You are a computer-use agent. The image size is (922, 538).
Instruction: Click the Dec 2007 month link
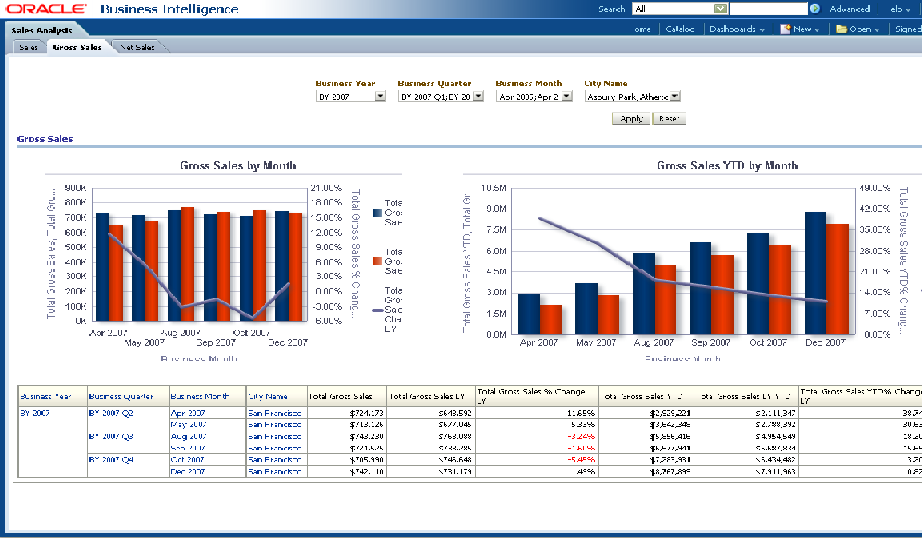(x=188, y=471)
